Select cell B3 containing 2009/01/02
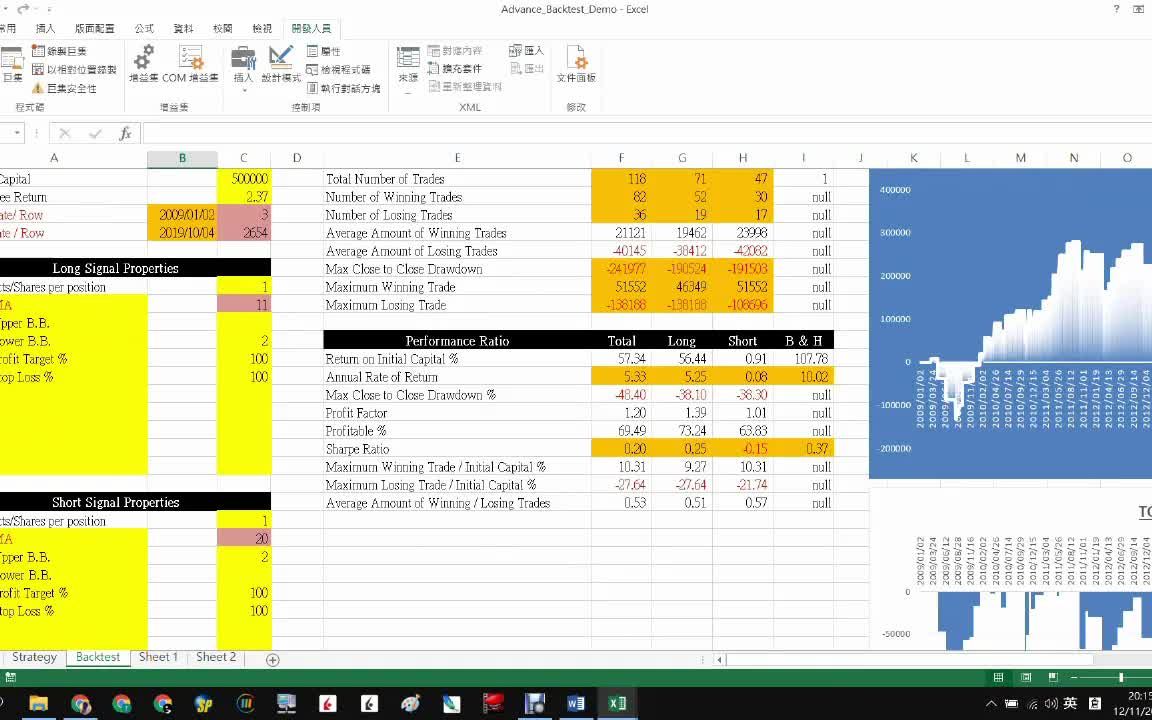This screenshot has width=1152, height=720. 183,215
